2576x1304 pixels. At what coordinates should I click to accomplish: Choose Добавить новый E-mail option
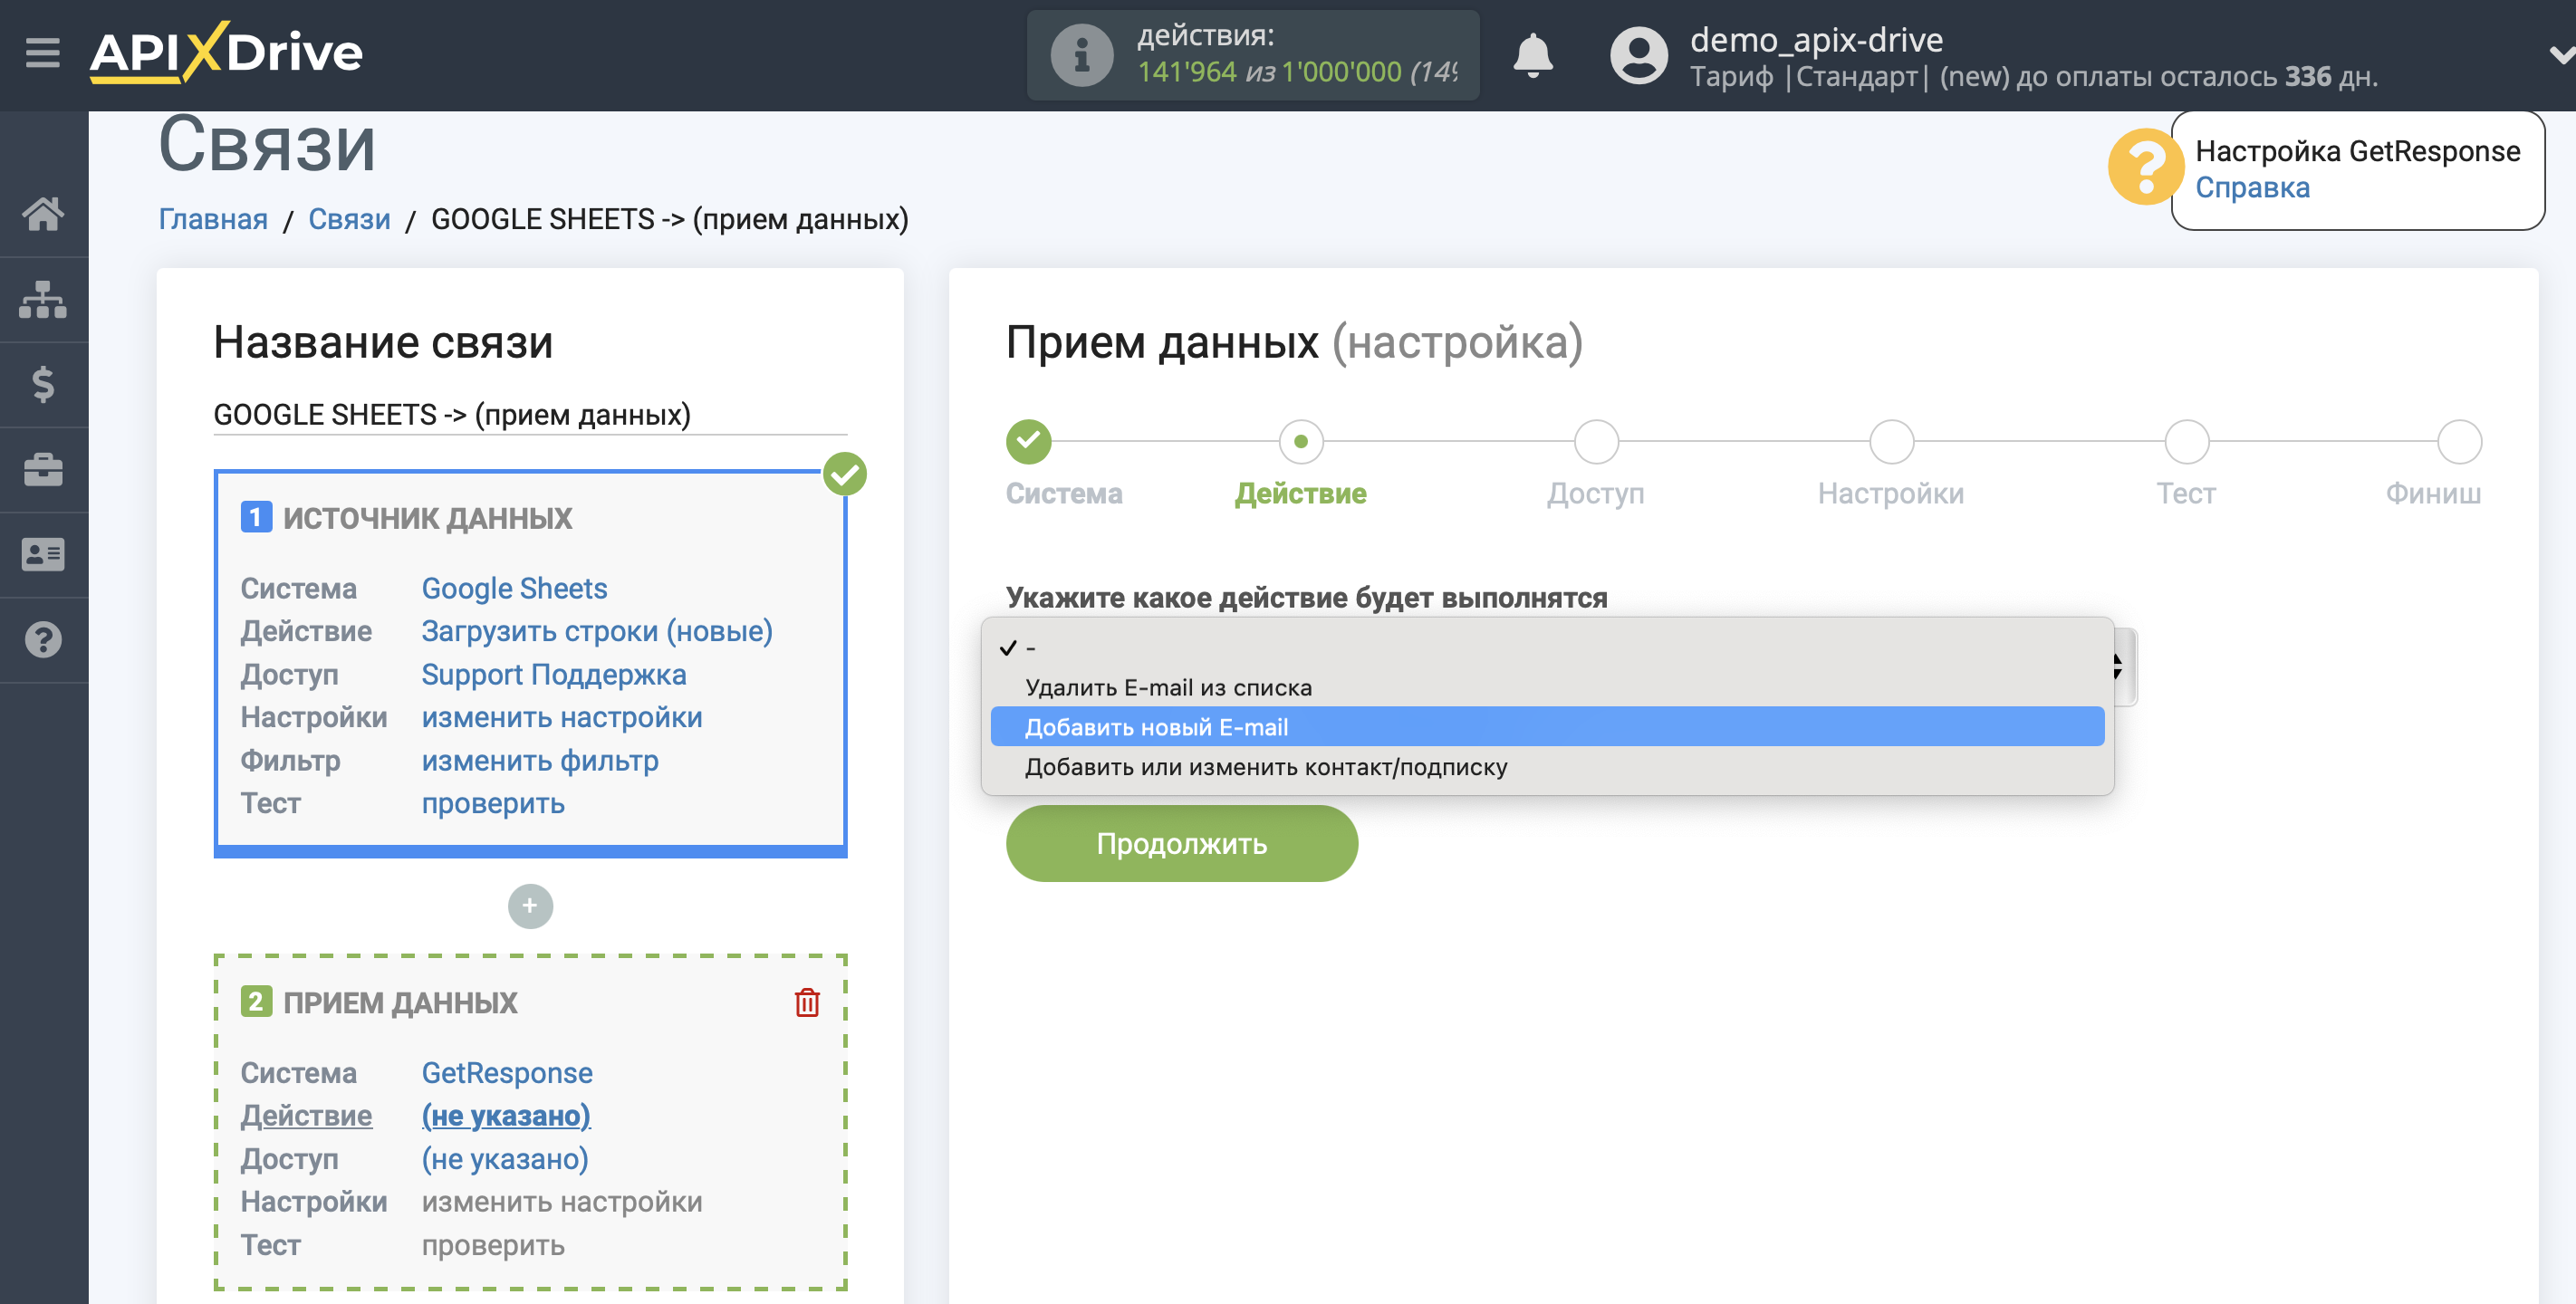point(1547,727)
